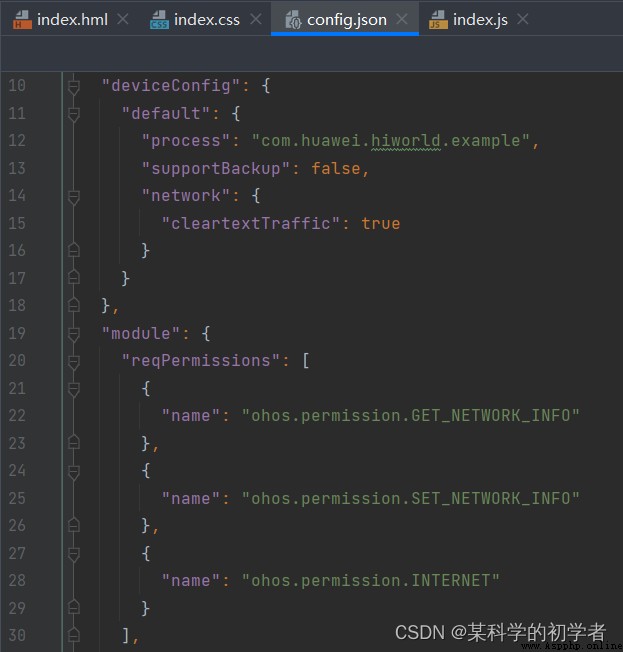Fold at closing brace on line 26
The width and height of the screenshot is (623, 652).
[74, 525]
